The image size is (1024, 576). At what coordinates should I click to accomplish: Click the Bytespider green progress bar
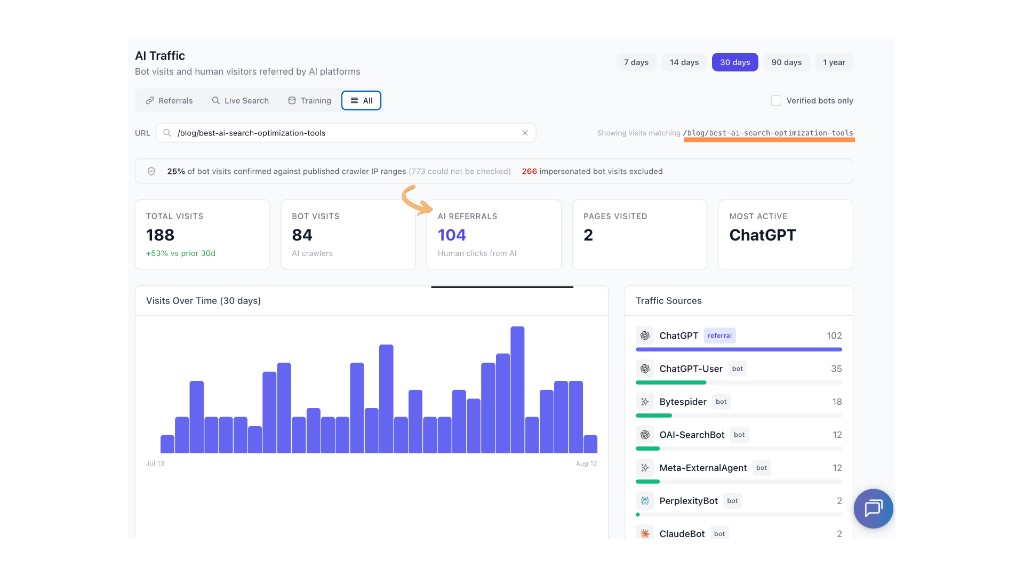pos(654,415)
